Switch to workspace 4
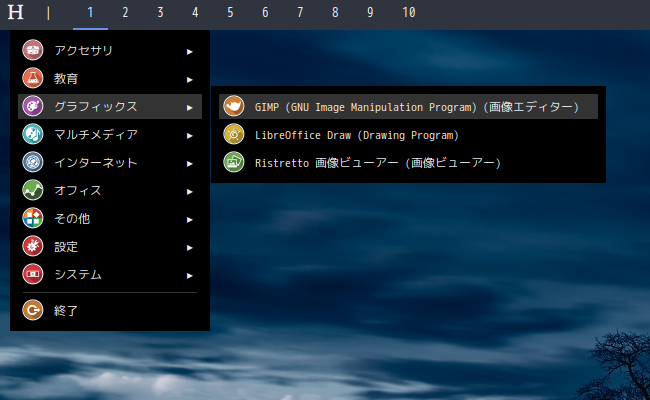Image resolution: width=650 pixels, height=400 pixels. pyautogui.click(x=195, y=13)
